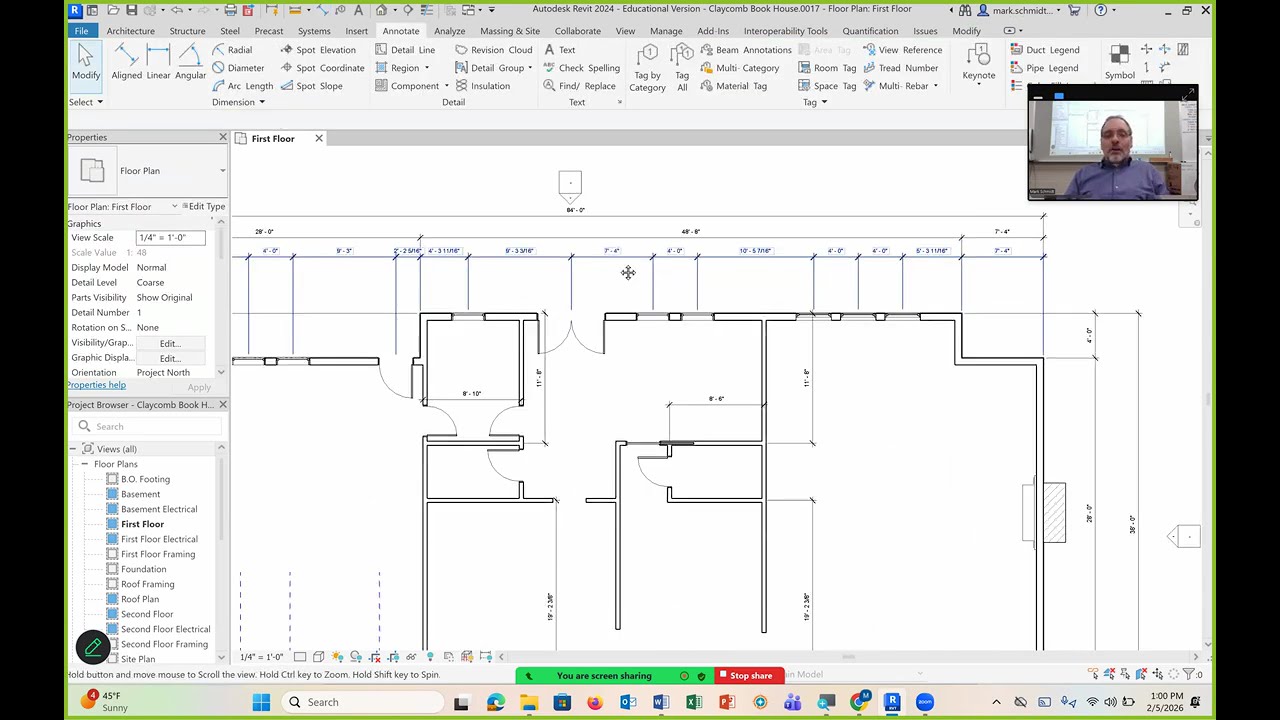Open the File menu

(x=81, y=31)
